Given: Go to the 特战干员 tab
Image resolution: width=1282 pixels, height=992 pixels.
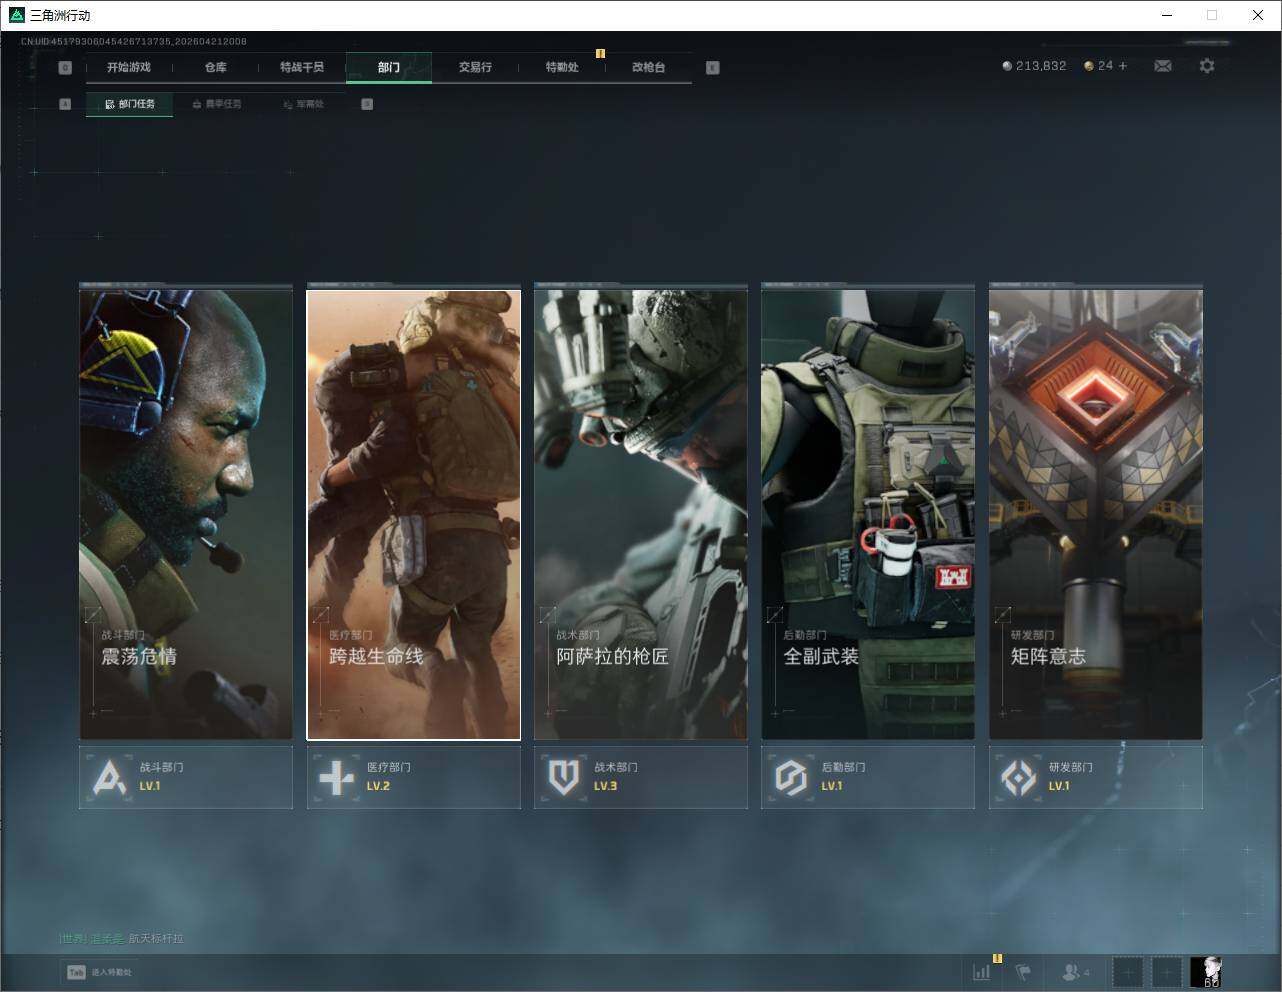Looking at the screenshot, I should click(x=302, y=67).
